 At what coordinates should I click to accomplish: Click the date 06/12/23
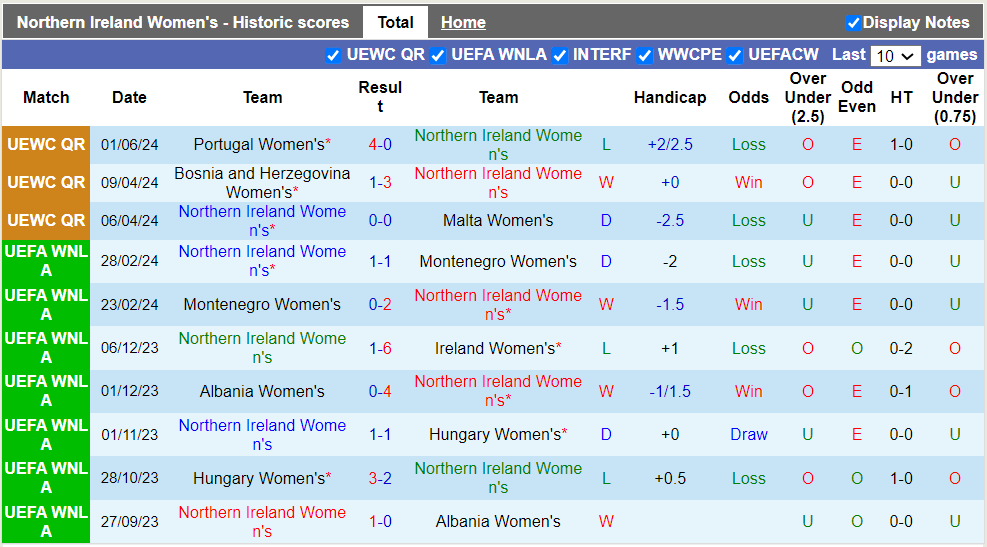click(x=130, y=348)
